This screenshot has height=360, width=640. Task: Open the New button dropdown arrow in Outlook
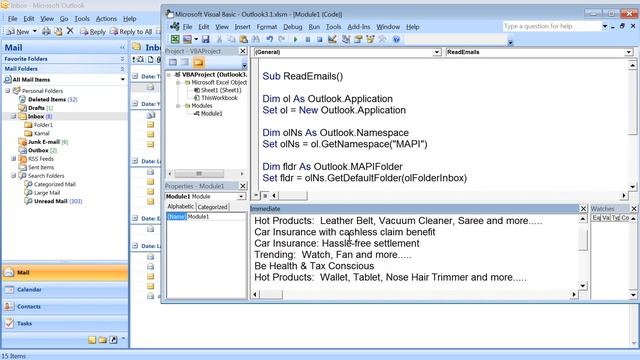(35, 31)
